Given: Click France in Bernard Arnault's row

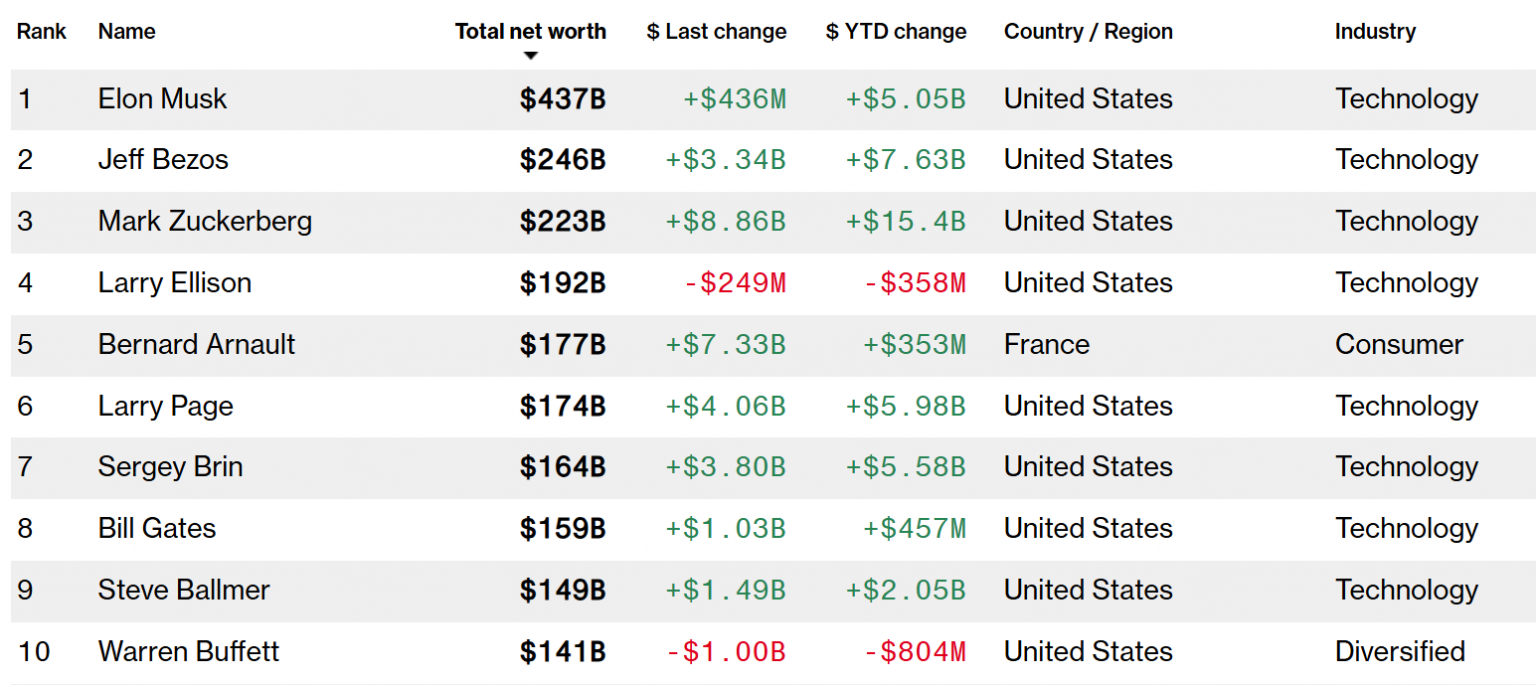Looking at the screenshot, I should (x=1047, y=344).
